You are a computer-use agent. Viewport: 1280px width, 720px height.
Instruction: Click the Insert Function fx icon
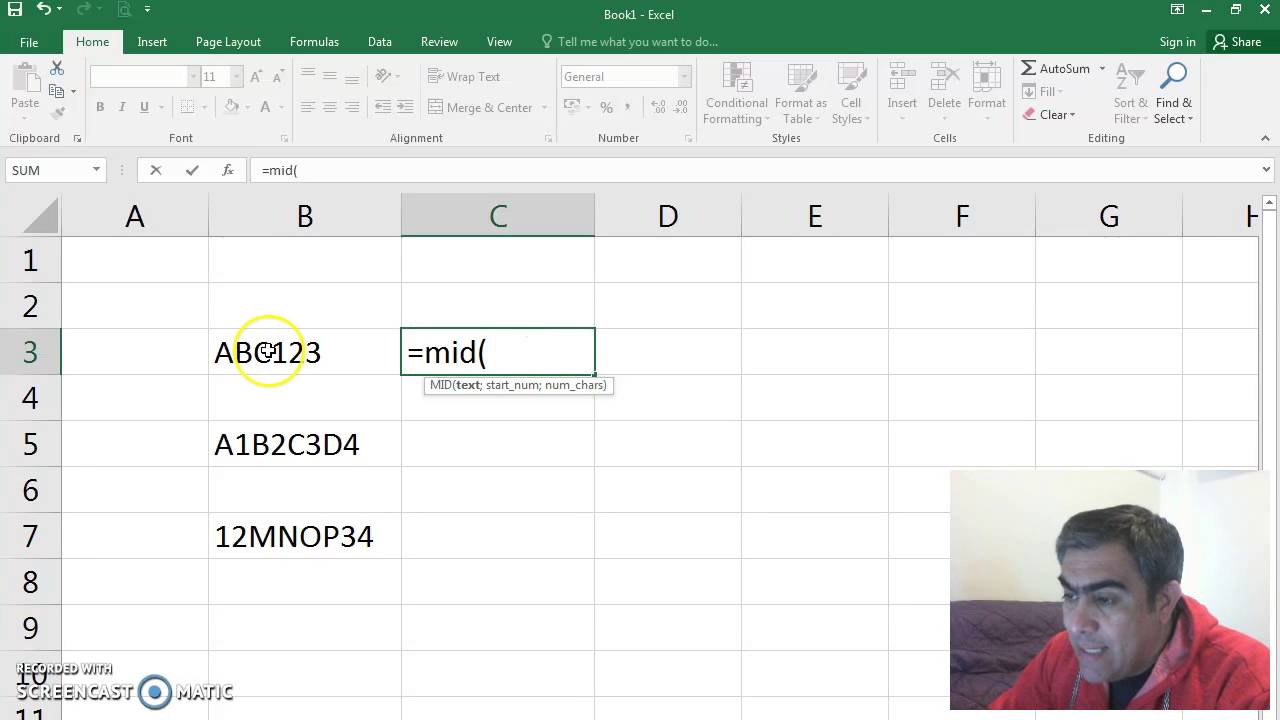[x=228, y=170]
